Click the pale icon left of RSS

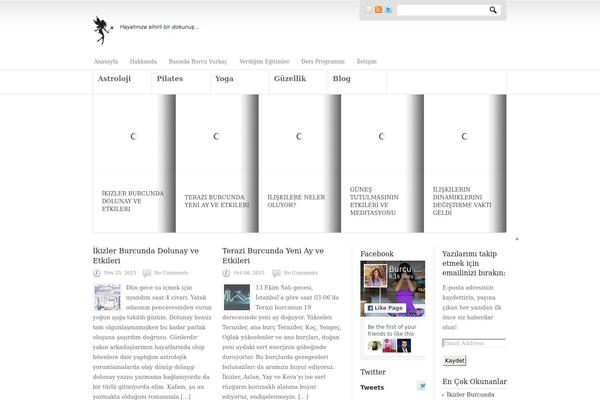(368, 10)
